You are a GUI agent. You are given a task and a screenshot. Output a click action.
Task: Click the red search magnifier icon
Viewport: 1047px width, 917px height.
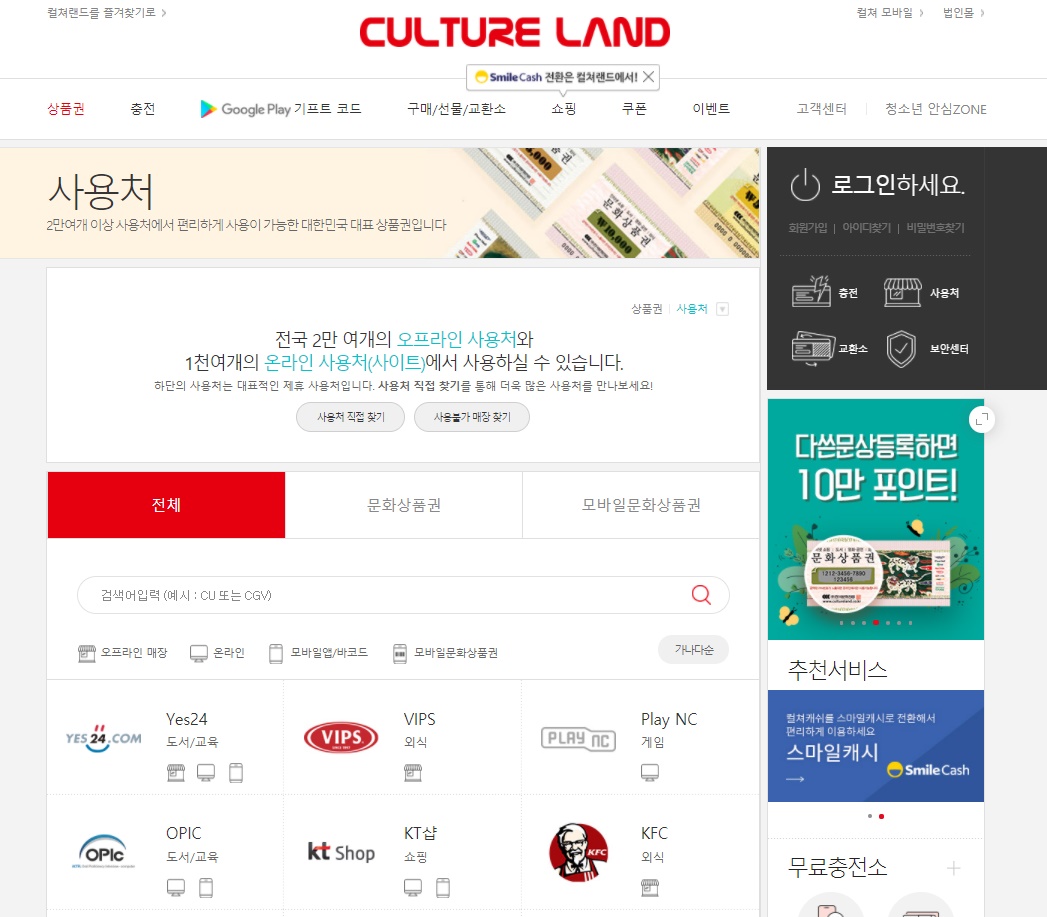pos(701,594)
